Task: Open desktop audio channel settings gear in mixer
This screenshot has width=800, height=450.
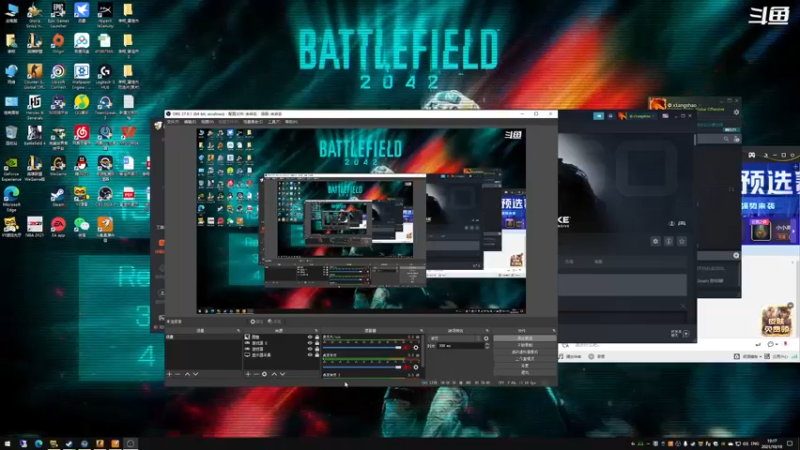Action: click(416, 367)
